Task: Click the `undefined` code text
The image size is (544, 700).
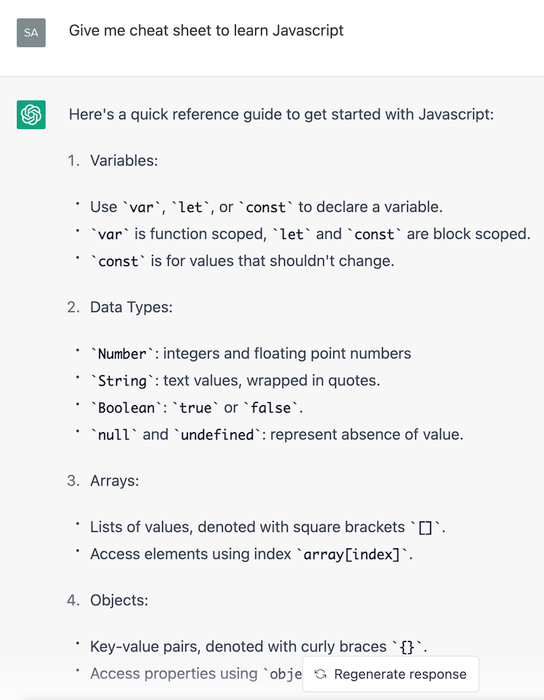Action: (x=217, y=435)
